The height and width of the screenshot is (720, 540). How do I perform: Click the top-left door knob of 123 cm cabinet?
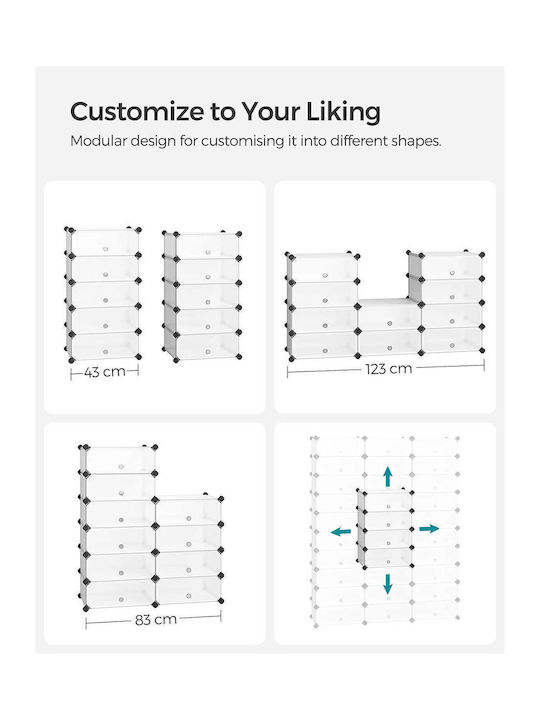point(325,276)
